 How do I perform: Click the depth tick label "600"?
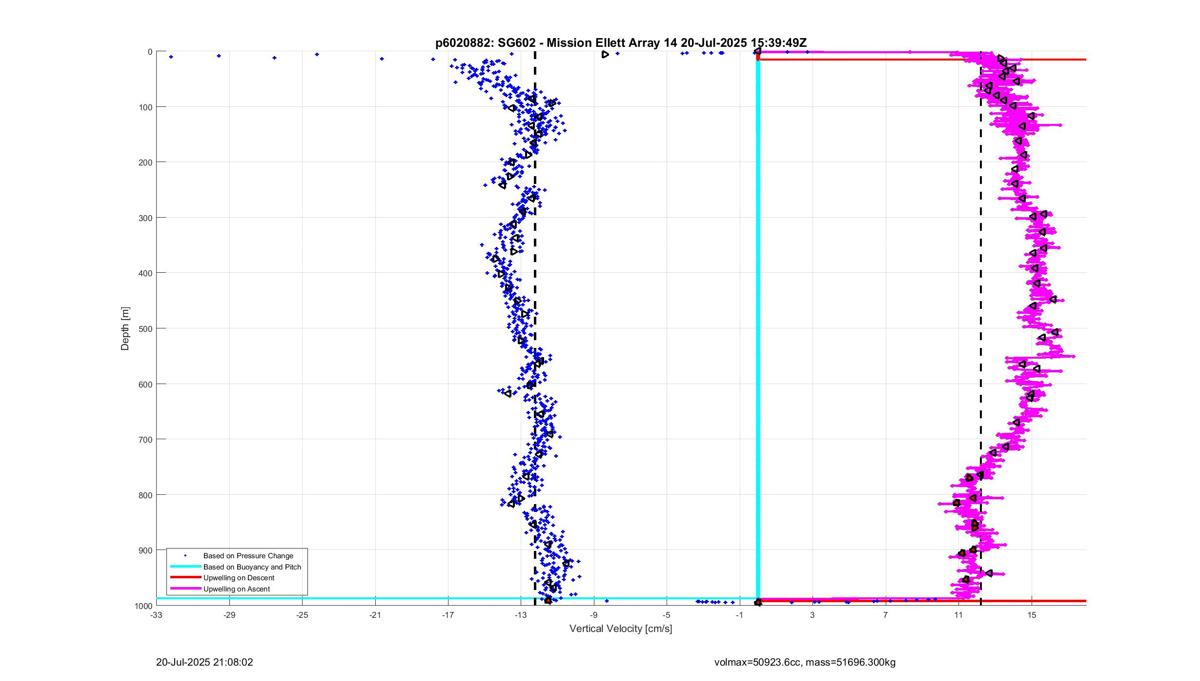146,384
